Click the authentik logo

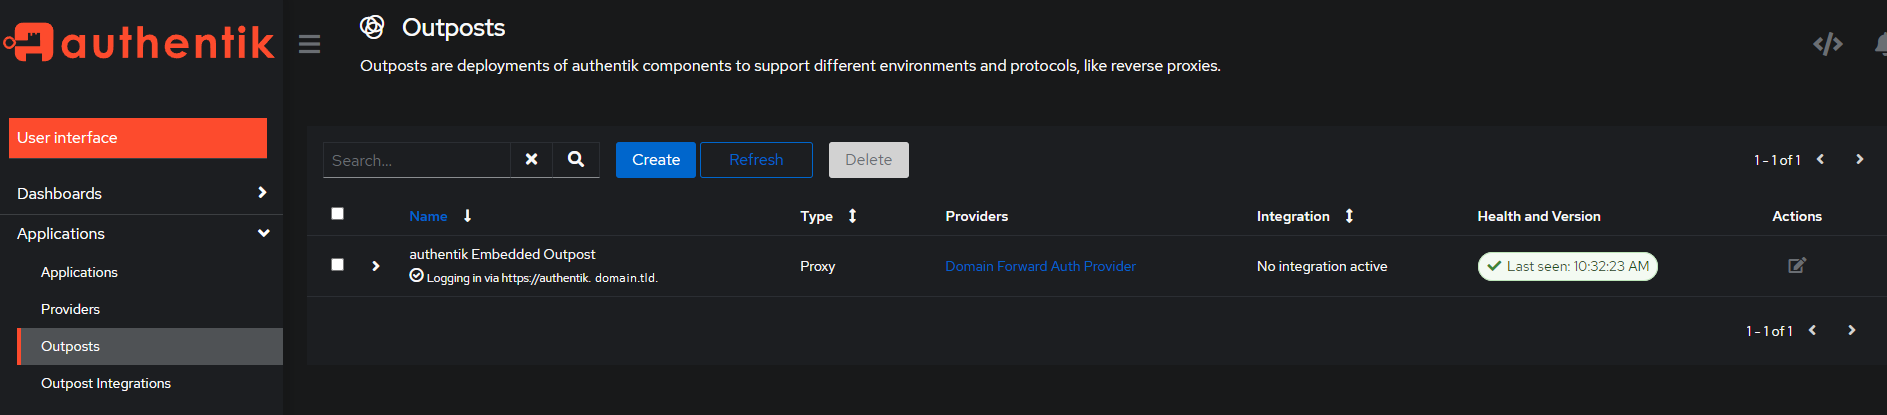[x=139, y=43]
